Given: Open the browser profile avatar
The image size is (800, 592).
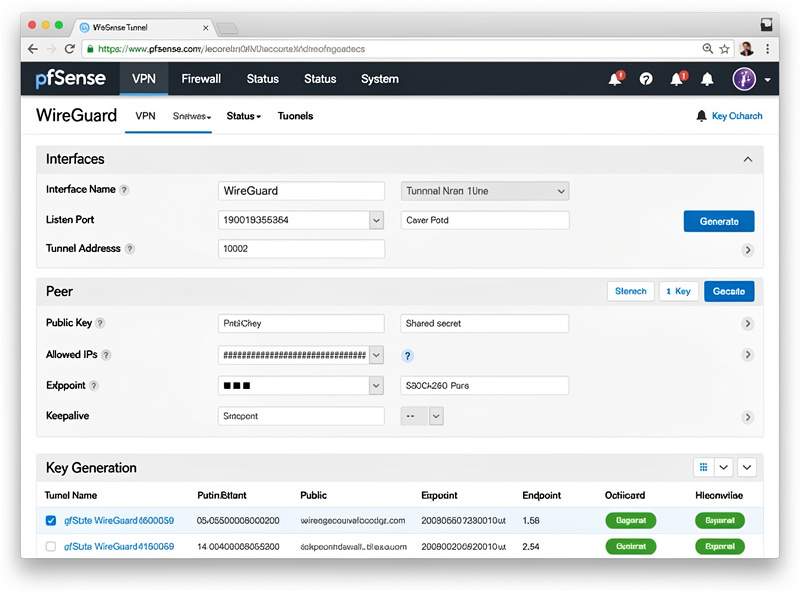Looking at the screenshot, I should [x=746, y=49].
